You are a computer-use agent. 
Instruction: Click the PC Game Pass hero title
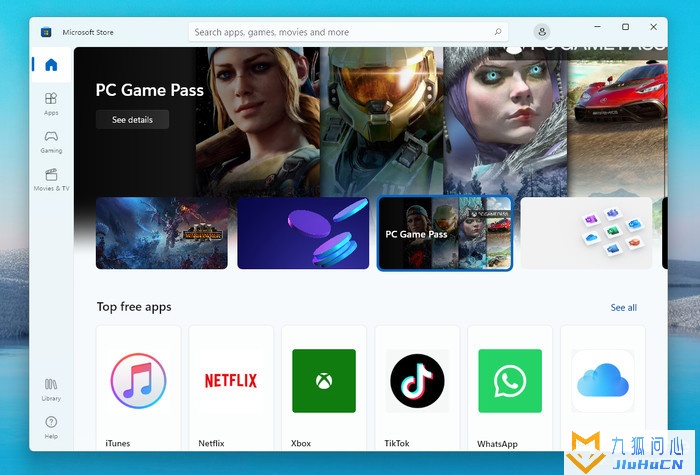[x=150, y=90]
